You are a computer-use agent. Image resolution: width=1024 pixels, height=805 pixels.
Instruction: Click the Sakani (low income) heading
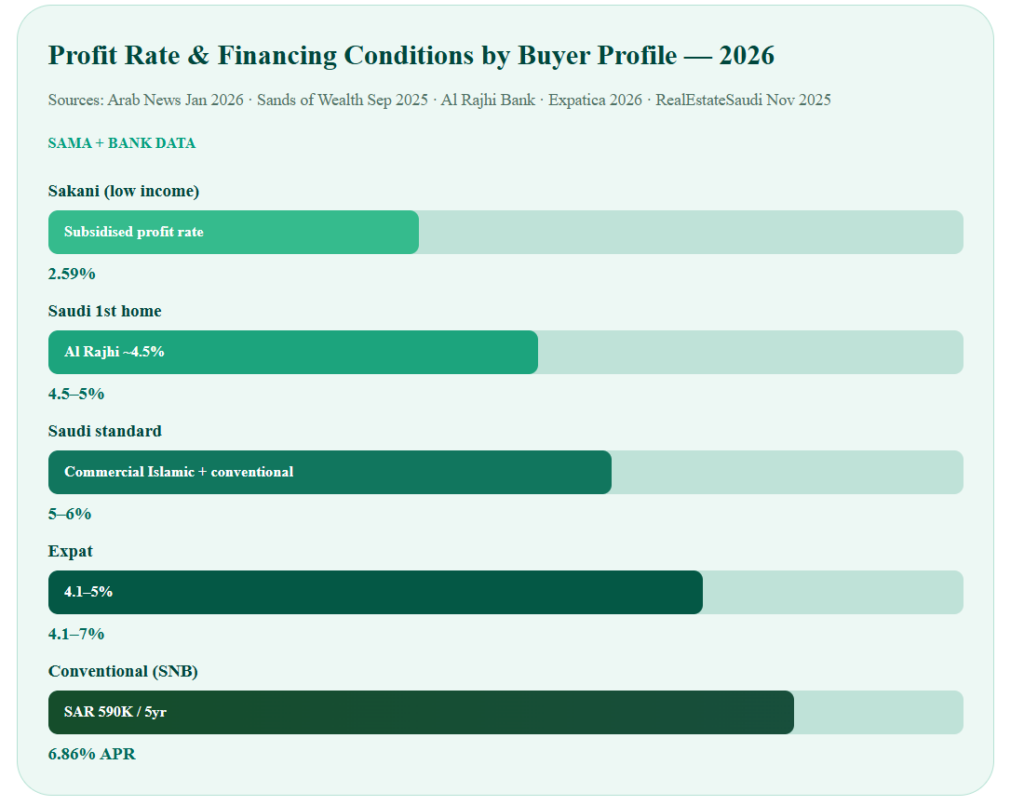pyautogui.click(x=123, y=191)
